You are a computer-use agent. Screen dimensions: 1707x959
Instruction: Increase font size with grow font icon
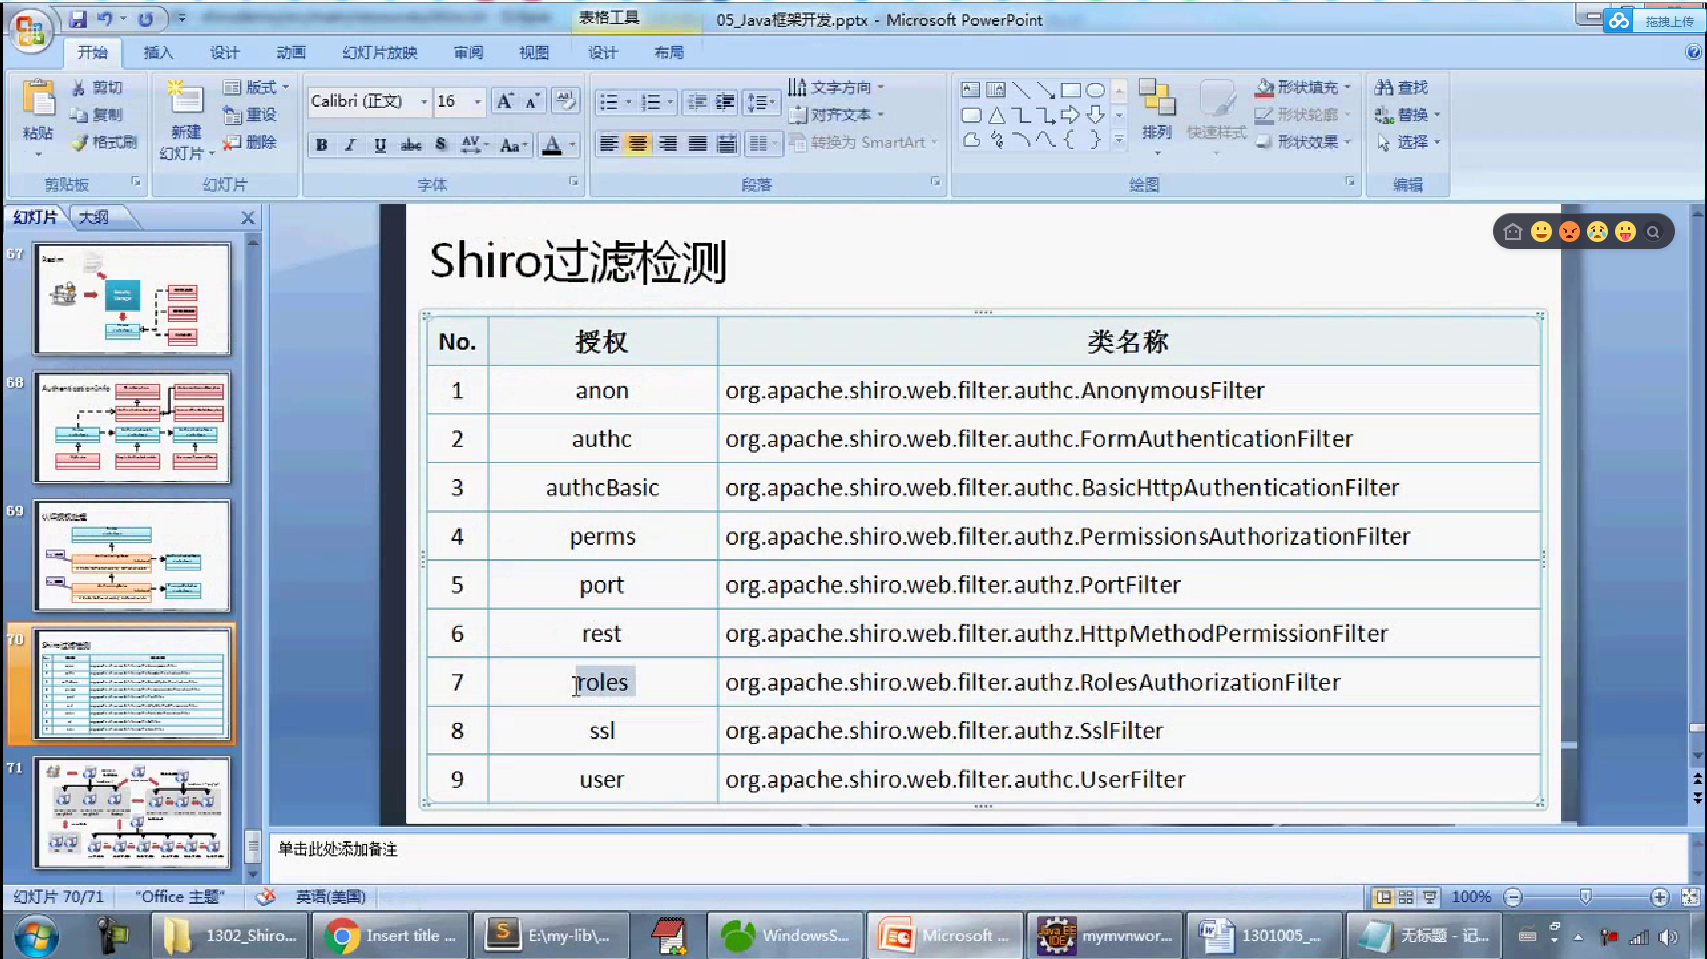(x=506, y=101)
